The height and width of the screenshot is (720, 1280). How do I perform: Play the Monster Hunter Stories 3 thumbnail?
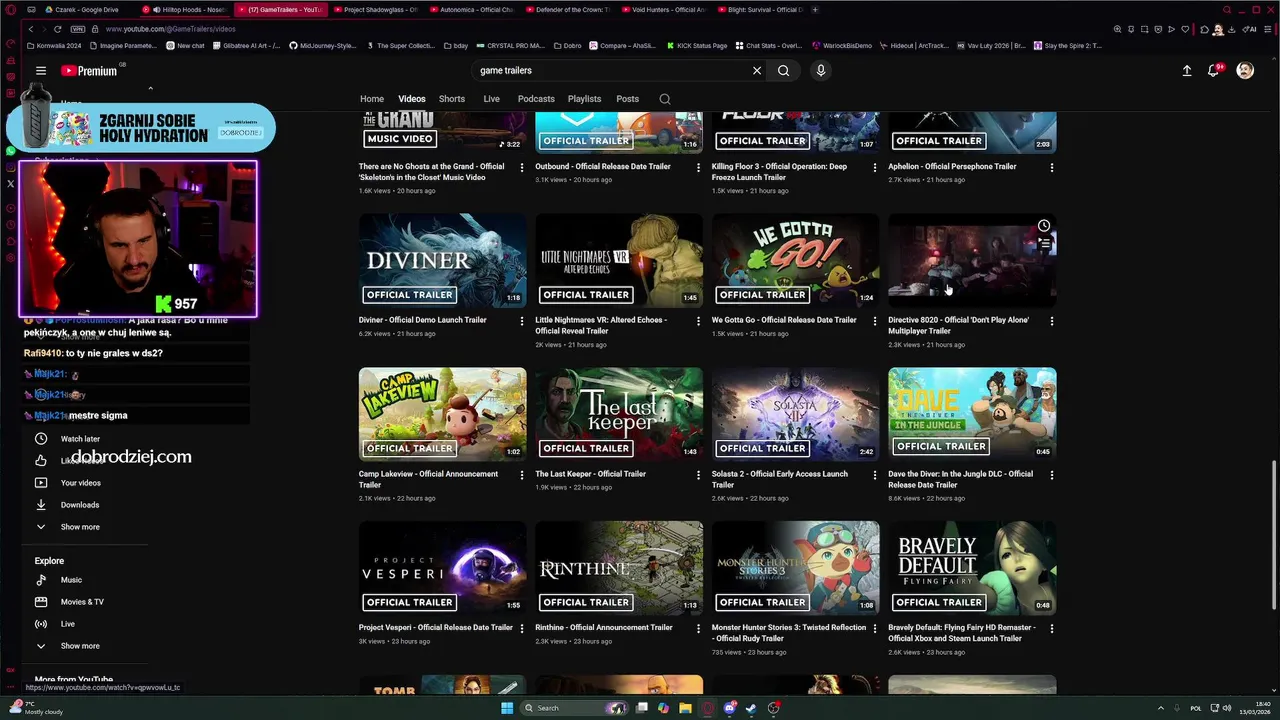pos(796,568)
